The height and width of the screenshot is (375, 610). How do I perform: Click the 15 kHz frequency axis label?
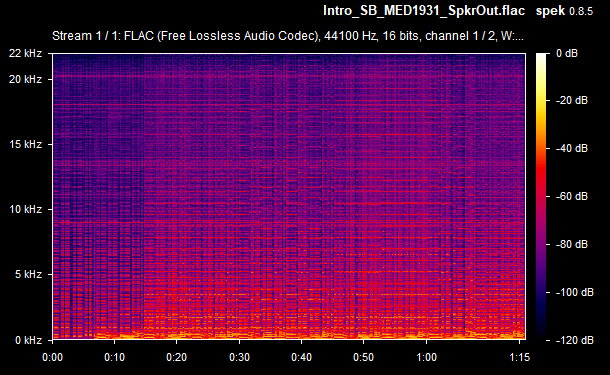pos(25,144)
